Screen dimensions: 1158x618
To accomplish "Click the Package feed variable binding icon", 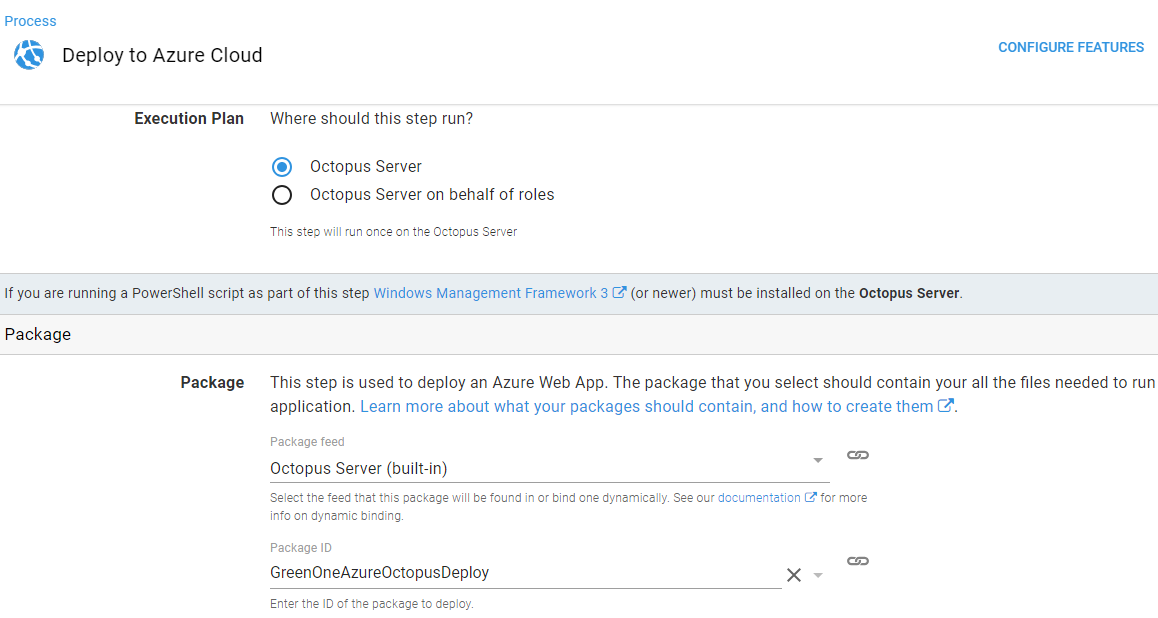I will point(857,455).
